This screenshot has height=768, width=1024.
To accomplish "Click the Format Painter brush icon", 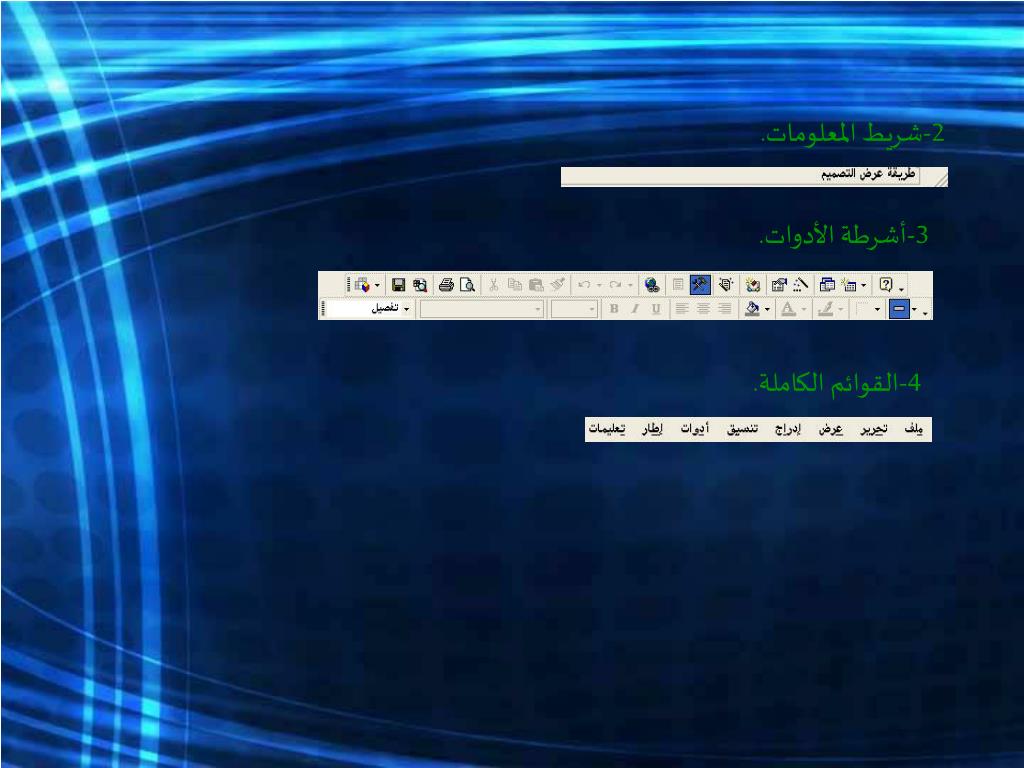I will 557,285.
